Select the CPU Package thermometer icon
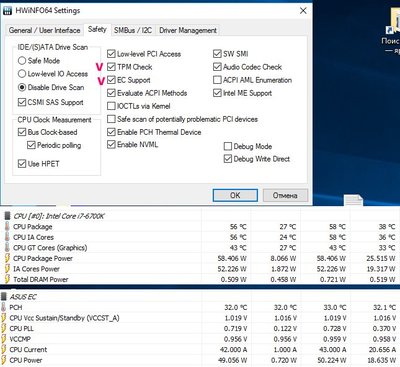400x367 pixels. pos(7,227)
